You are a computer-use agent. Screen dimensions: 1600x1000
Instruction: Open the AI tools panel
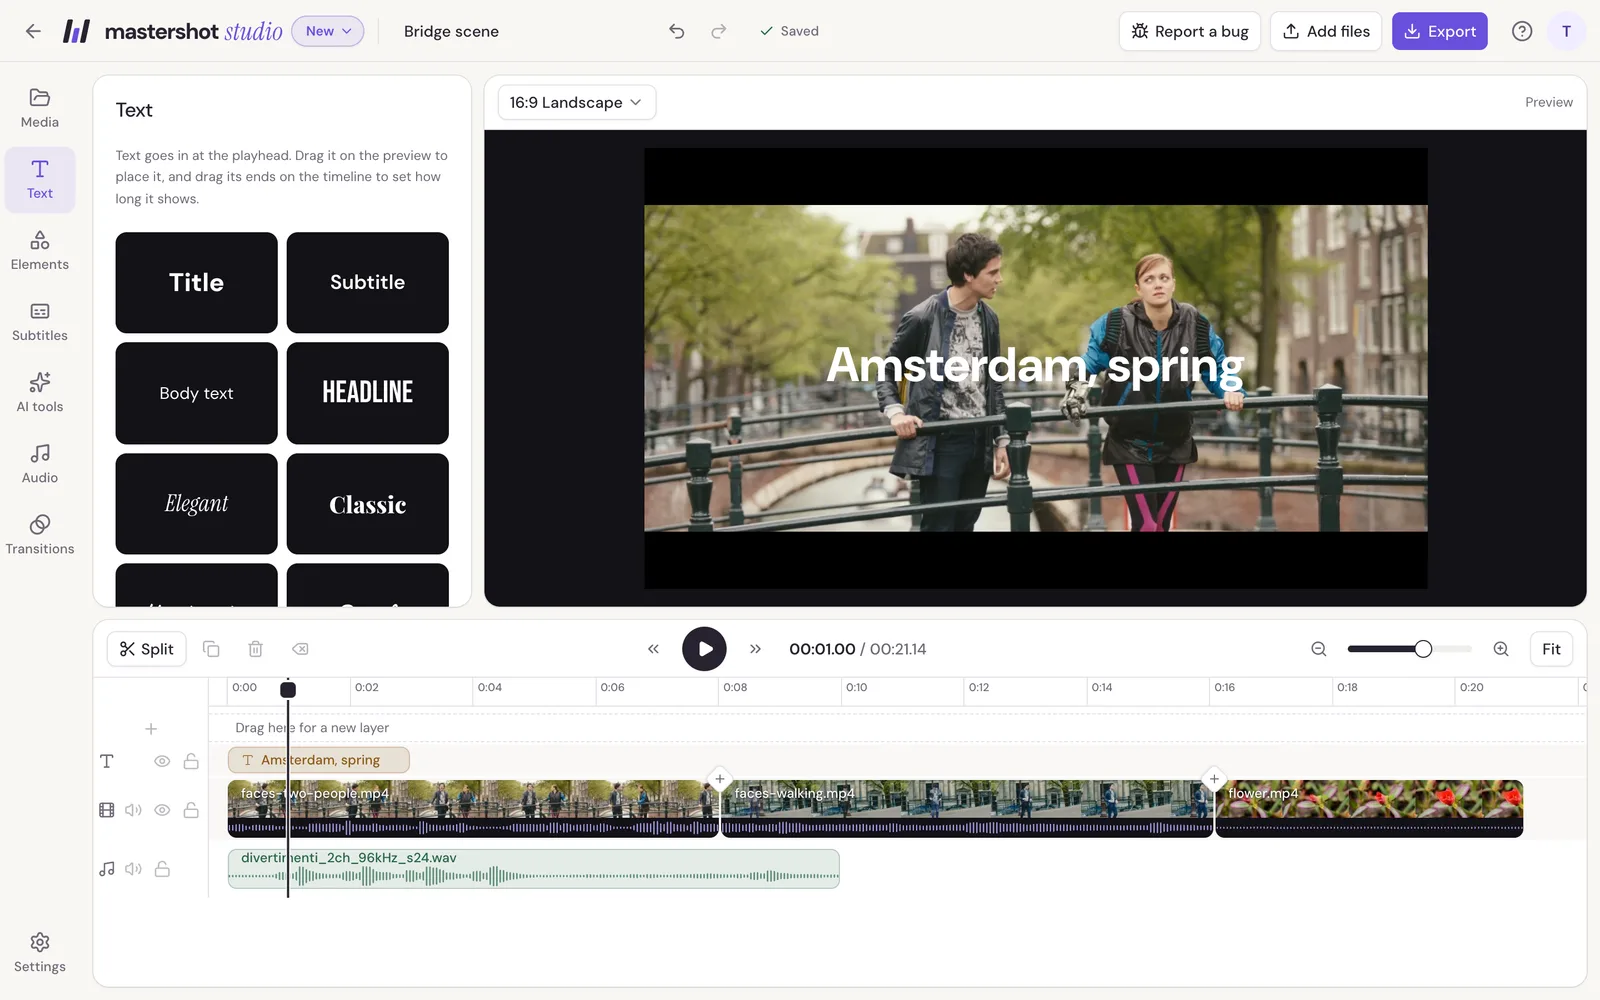(40, 392)
